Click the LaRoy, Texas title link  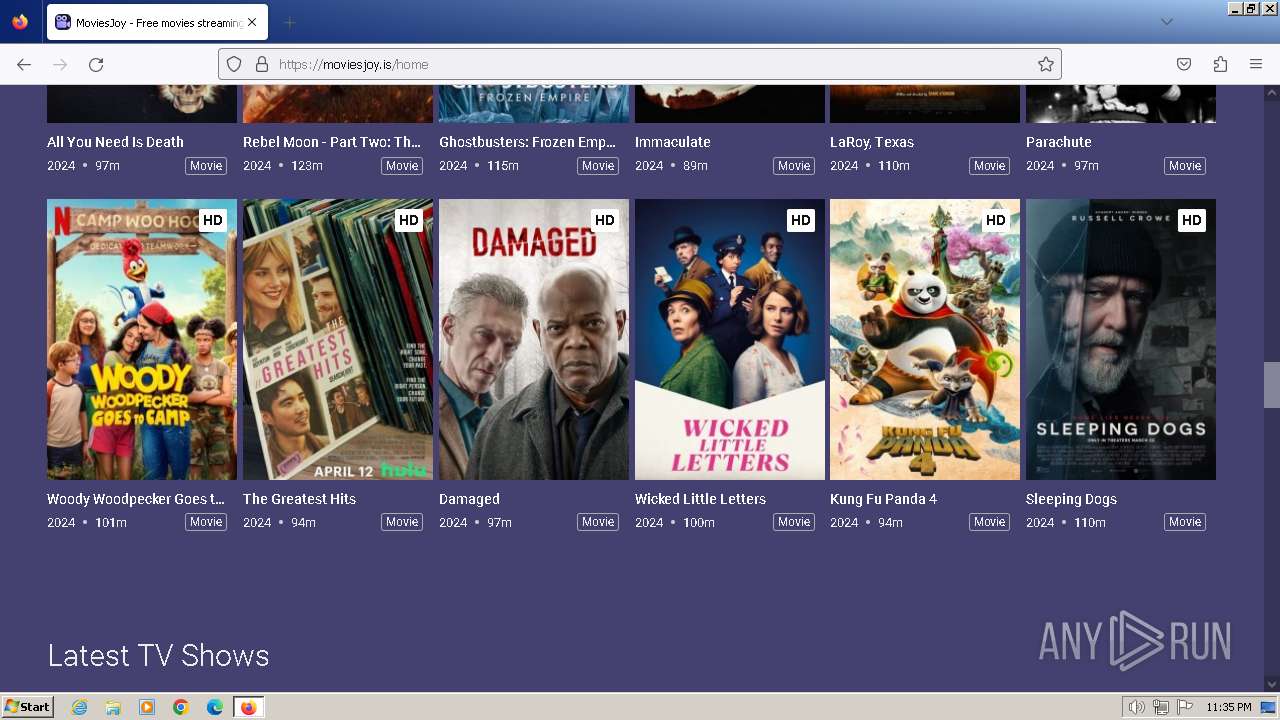872,142
